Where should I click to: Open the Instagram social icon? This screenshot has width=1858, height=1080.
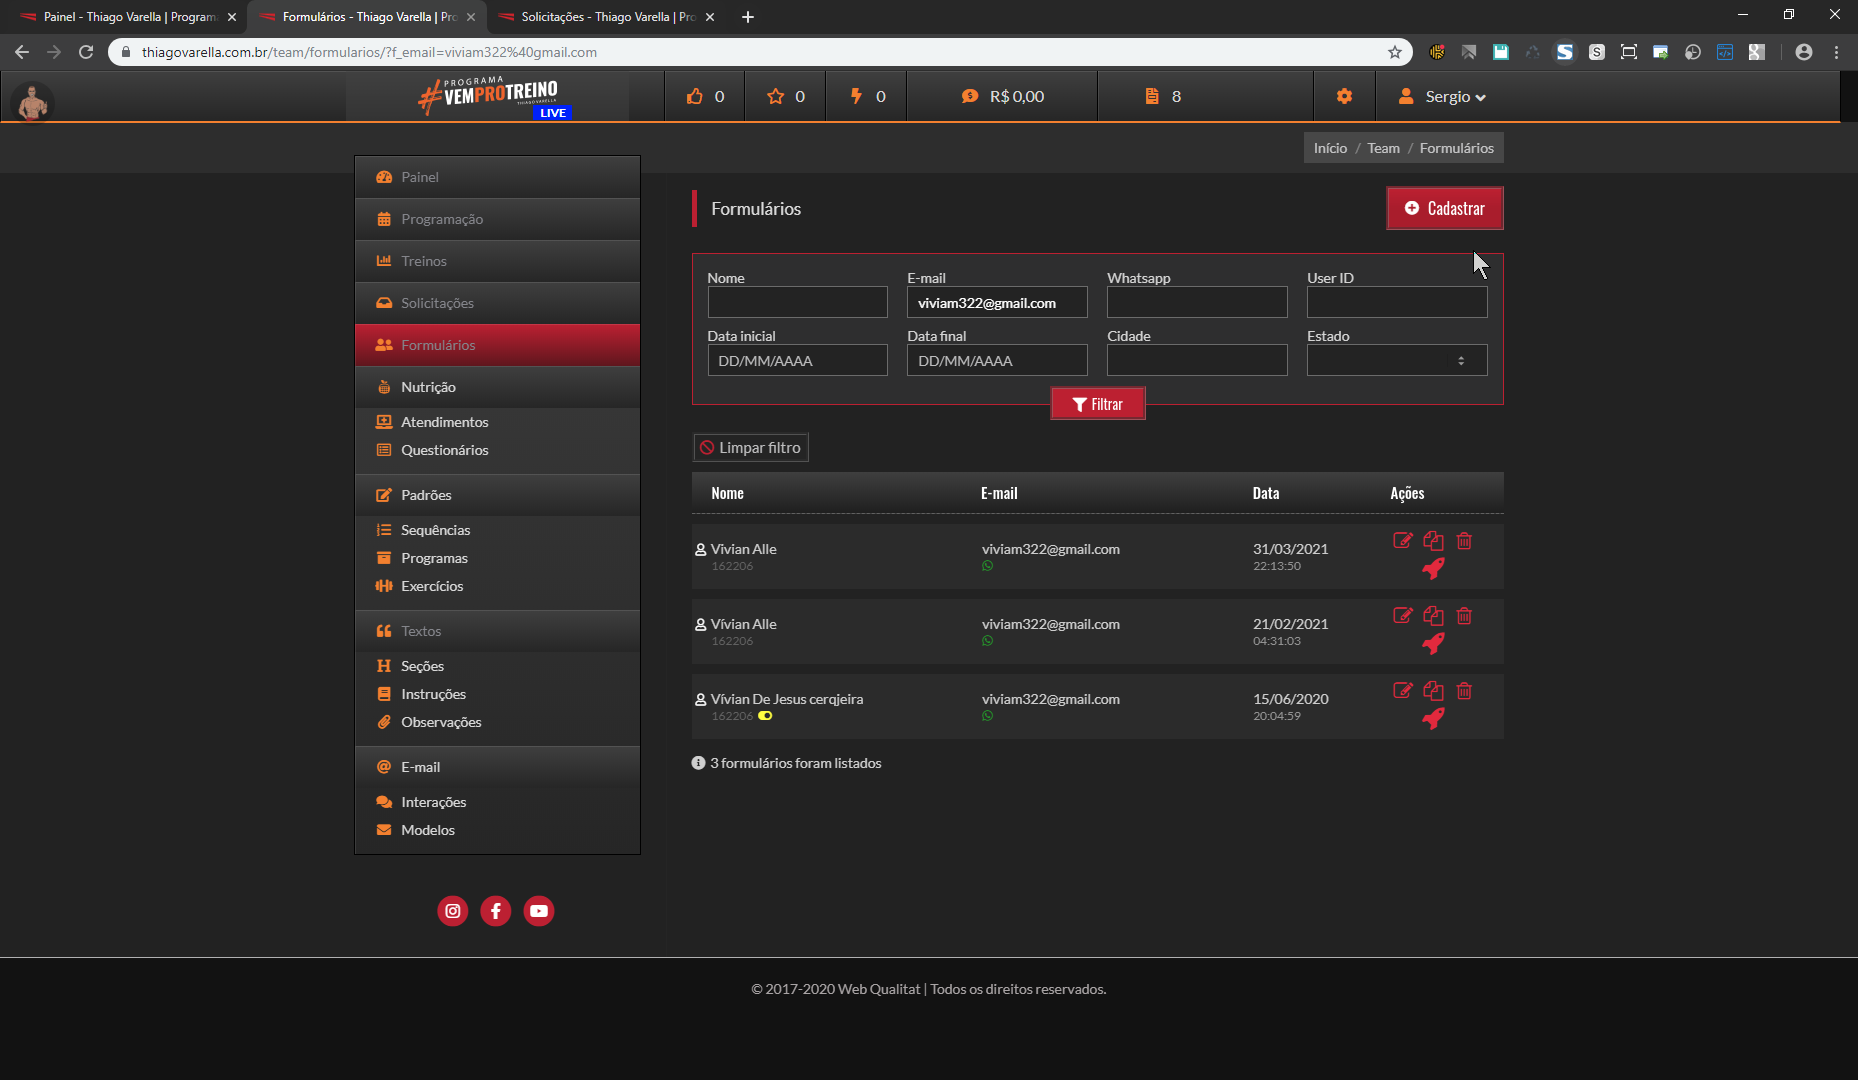(453, 911)
